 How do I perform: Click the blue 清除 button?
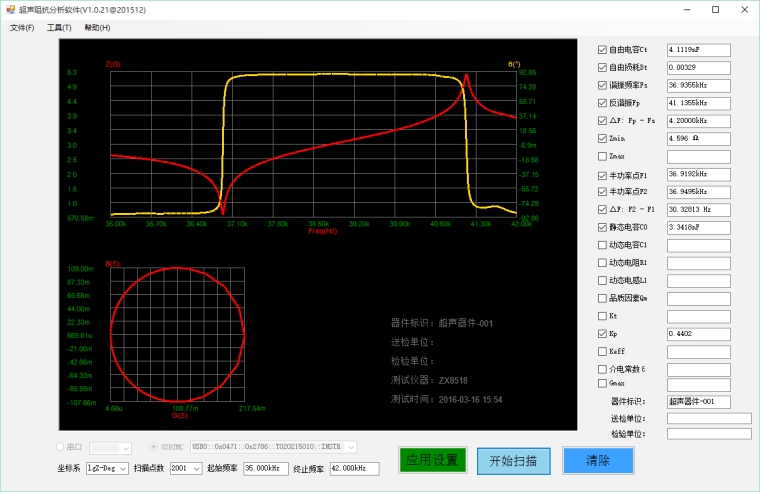[x=598, y=460]
